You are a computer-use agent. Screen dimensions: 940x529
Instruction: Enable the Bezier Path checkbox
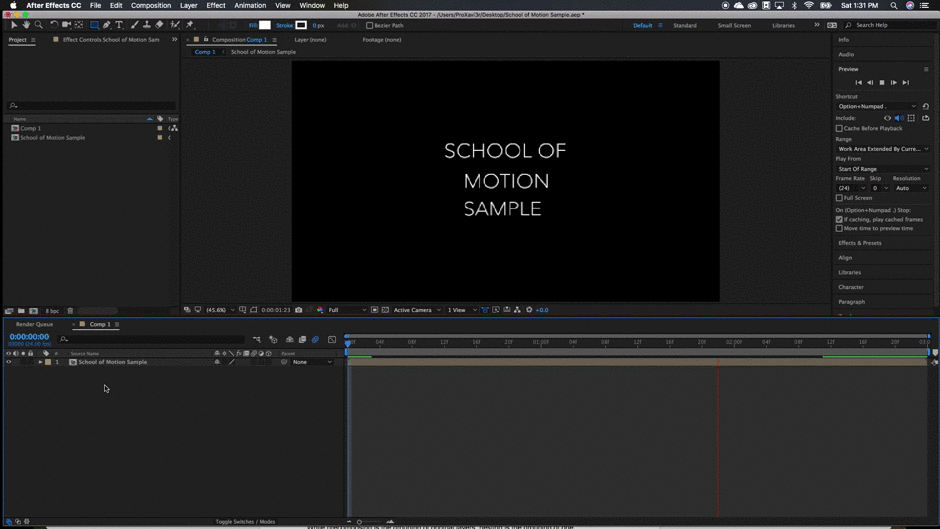pyautogui.click(x=369, y=25)
